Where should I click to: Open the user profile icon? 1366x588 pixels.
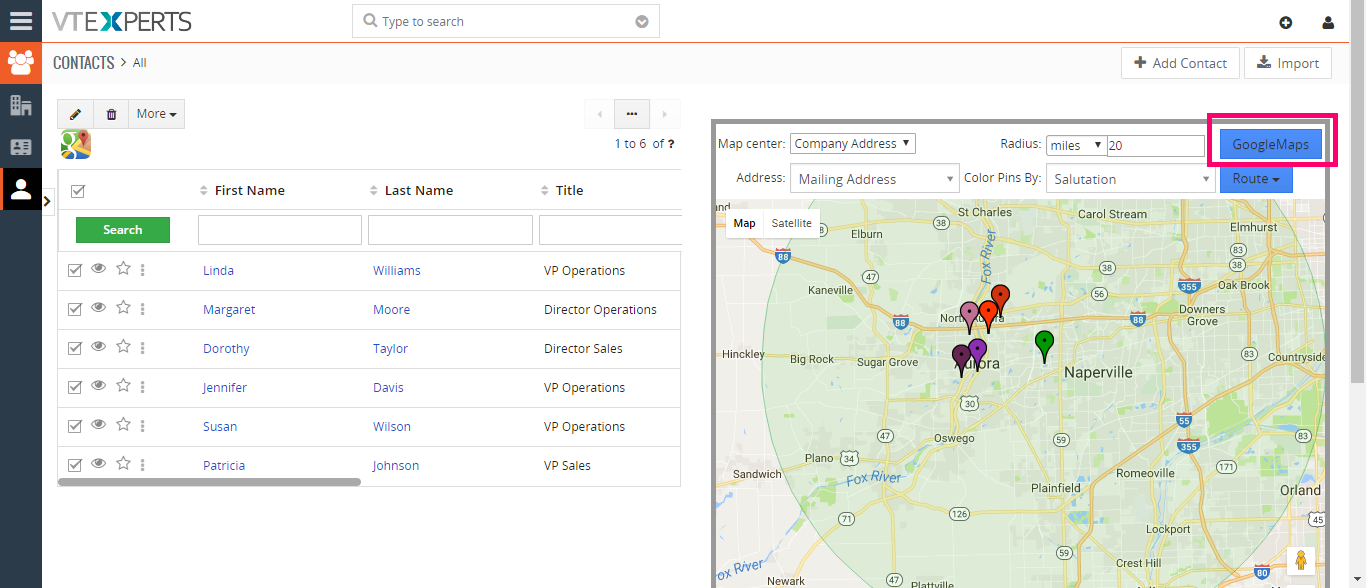(1328, 22)
